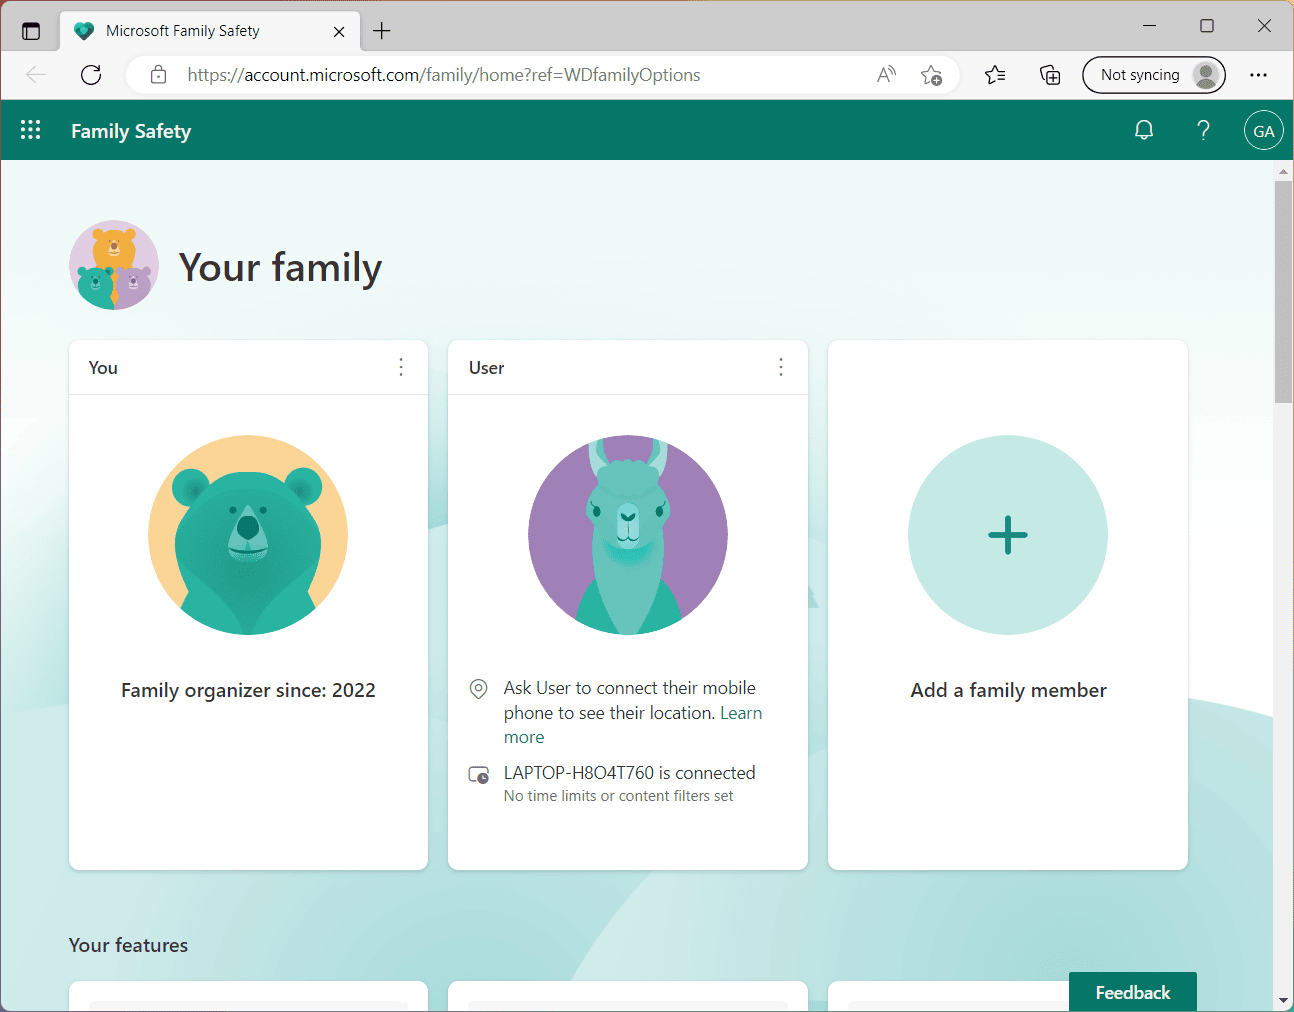This screenshot has width=1294, height=1012.
Task: Click the Not syncing profile button
Action: tap(1153, 75)
